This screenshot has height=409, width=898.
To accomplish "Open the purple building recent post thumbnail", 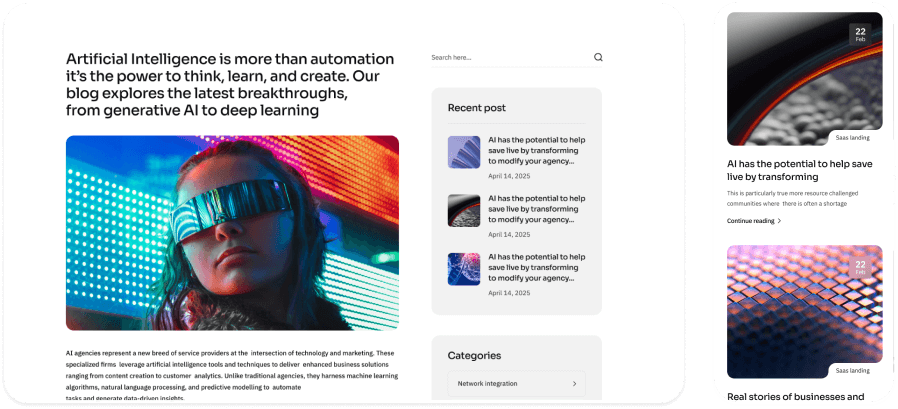I will 464,152.
